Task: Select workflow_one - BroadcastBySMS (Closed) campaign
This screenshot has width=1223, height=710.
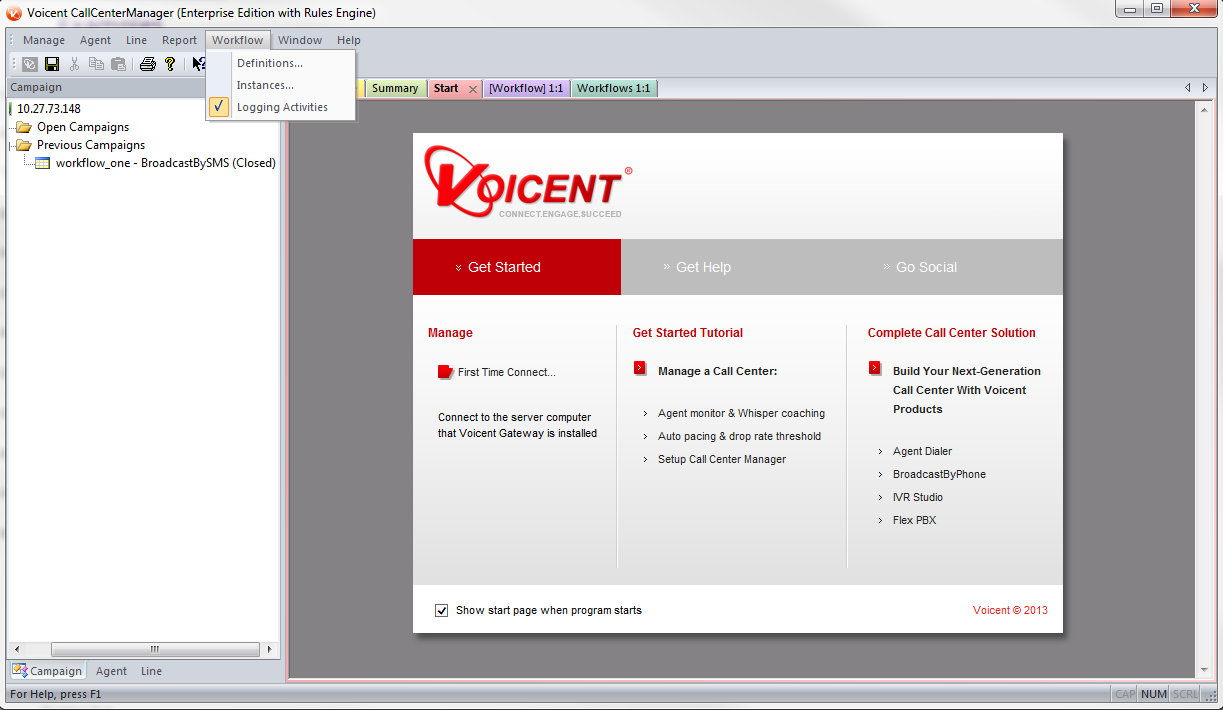Action: 165,163
